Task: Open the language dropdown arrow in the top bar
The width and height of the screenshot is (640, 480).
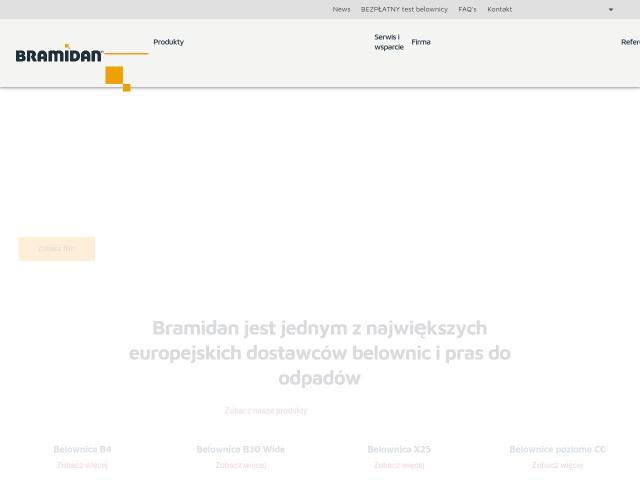Action: point(611,9)
